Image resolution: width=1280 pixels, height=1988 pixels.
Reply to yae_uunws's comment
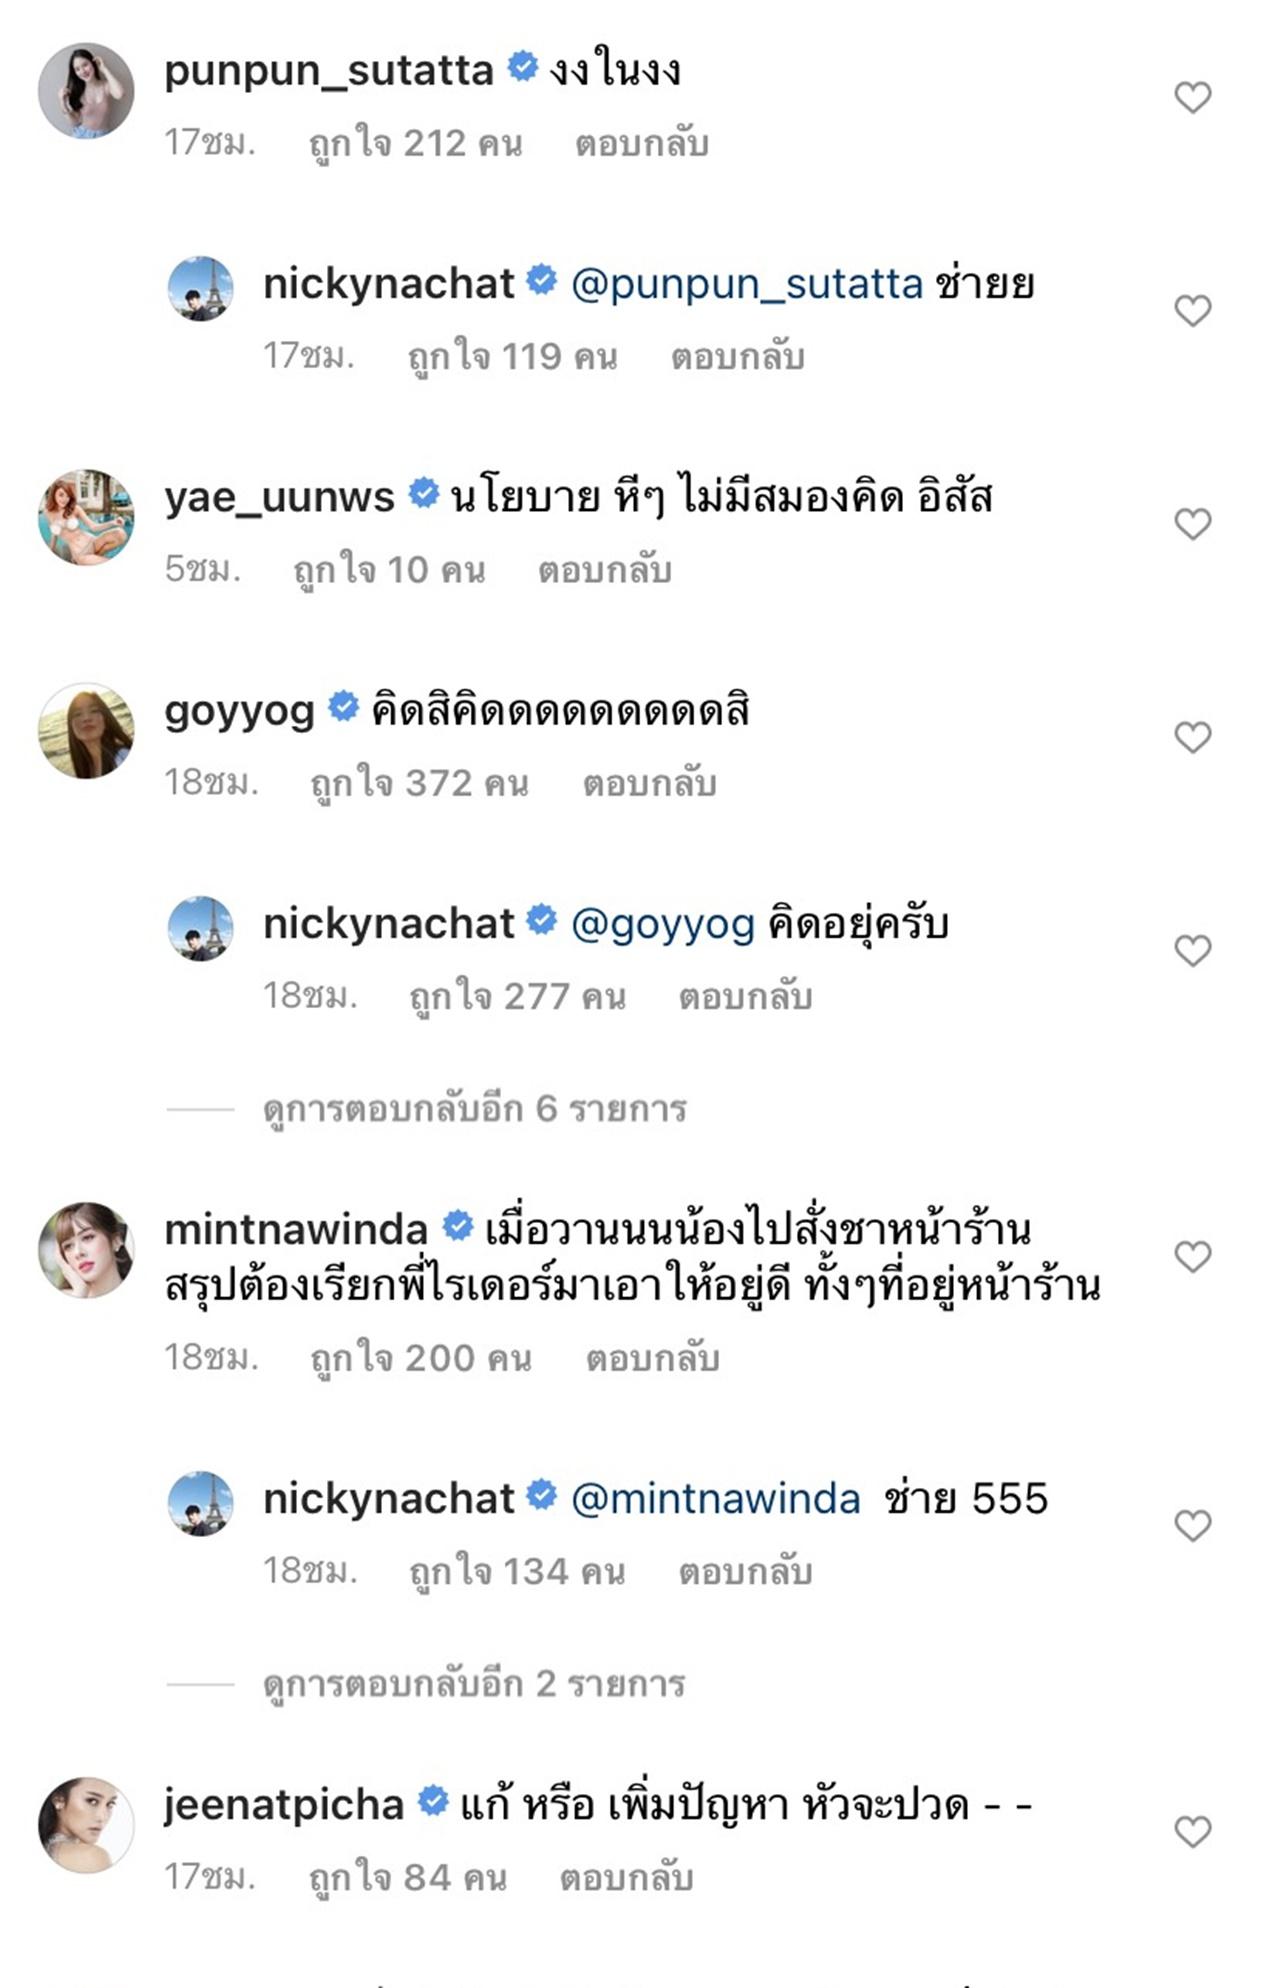coord(604,570)
